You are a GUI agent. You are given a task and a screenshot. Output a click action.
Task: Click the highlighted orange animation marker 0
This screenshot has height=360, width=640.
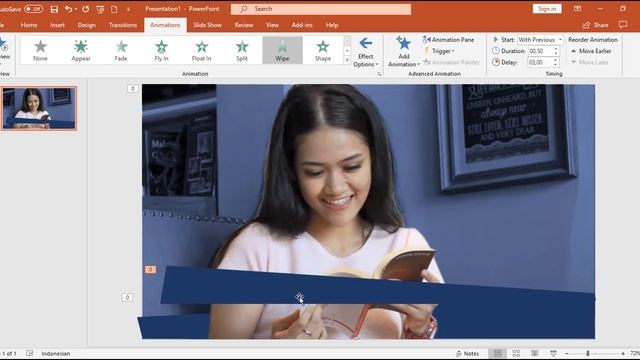click(x=150, y=269)
